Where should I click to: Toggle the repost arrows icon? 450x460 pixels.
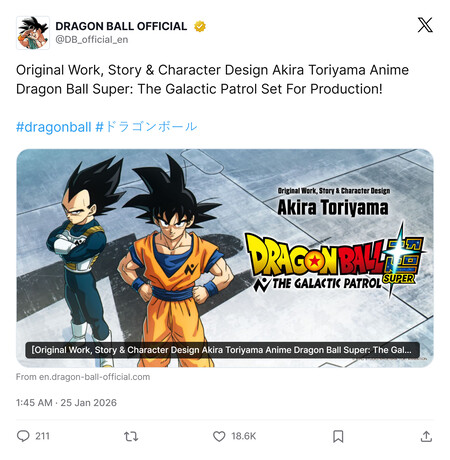(131, 436)
